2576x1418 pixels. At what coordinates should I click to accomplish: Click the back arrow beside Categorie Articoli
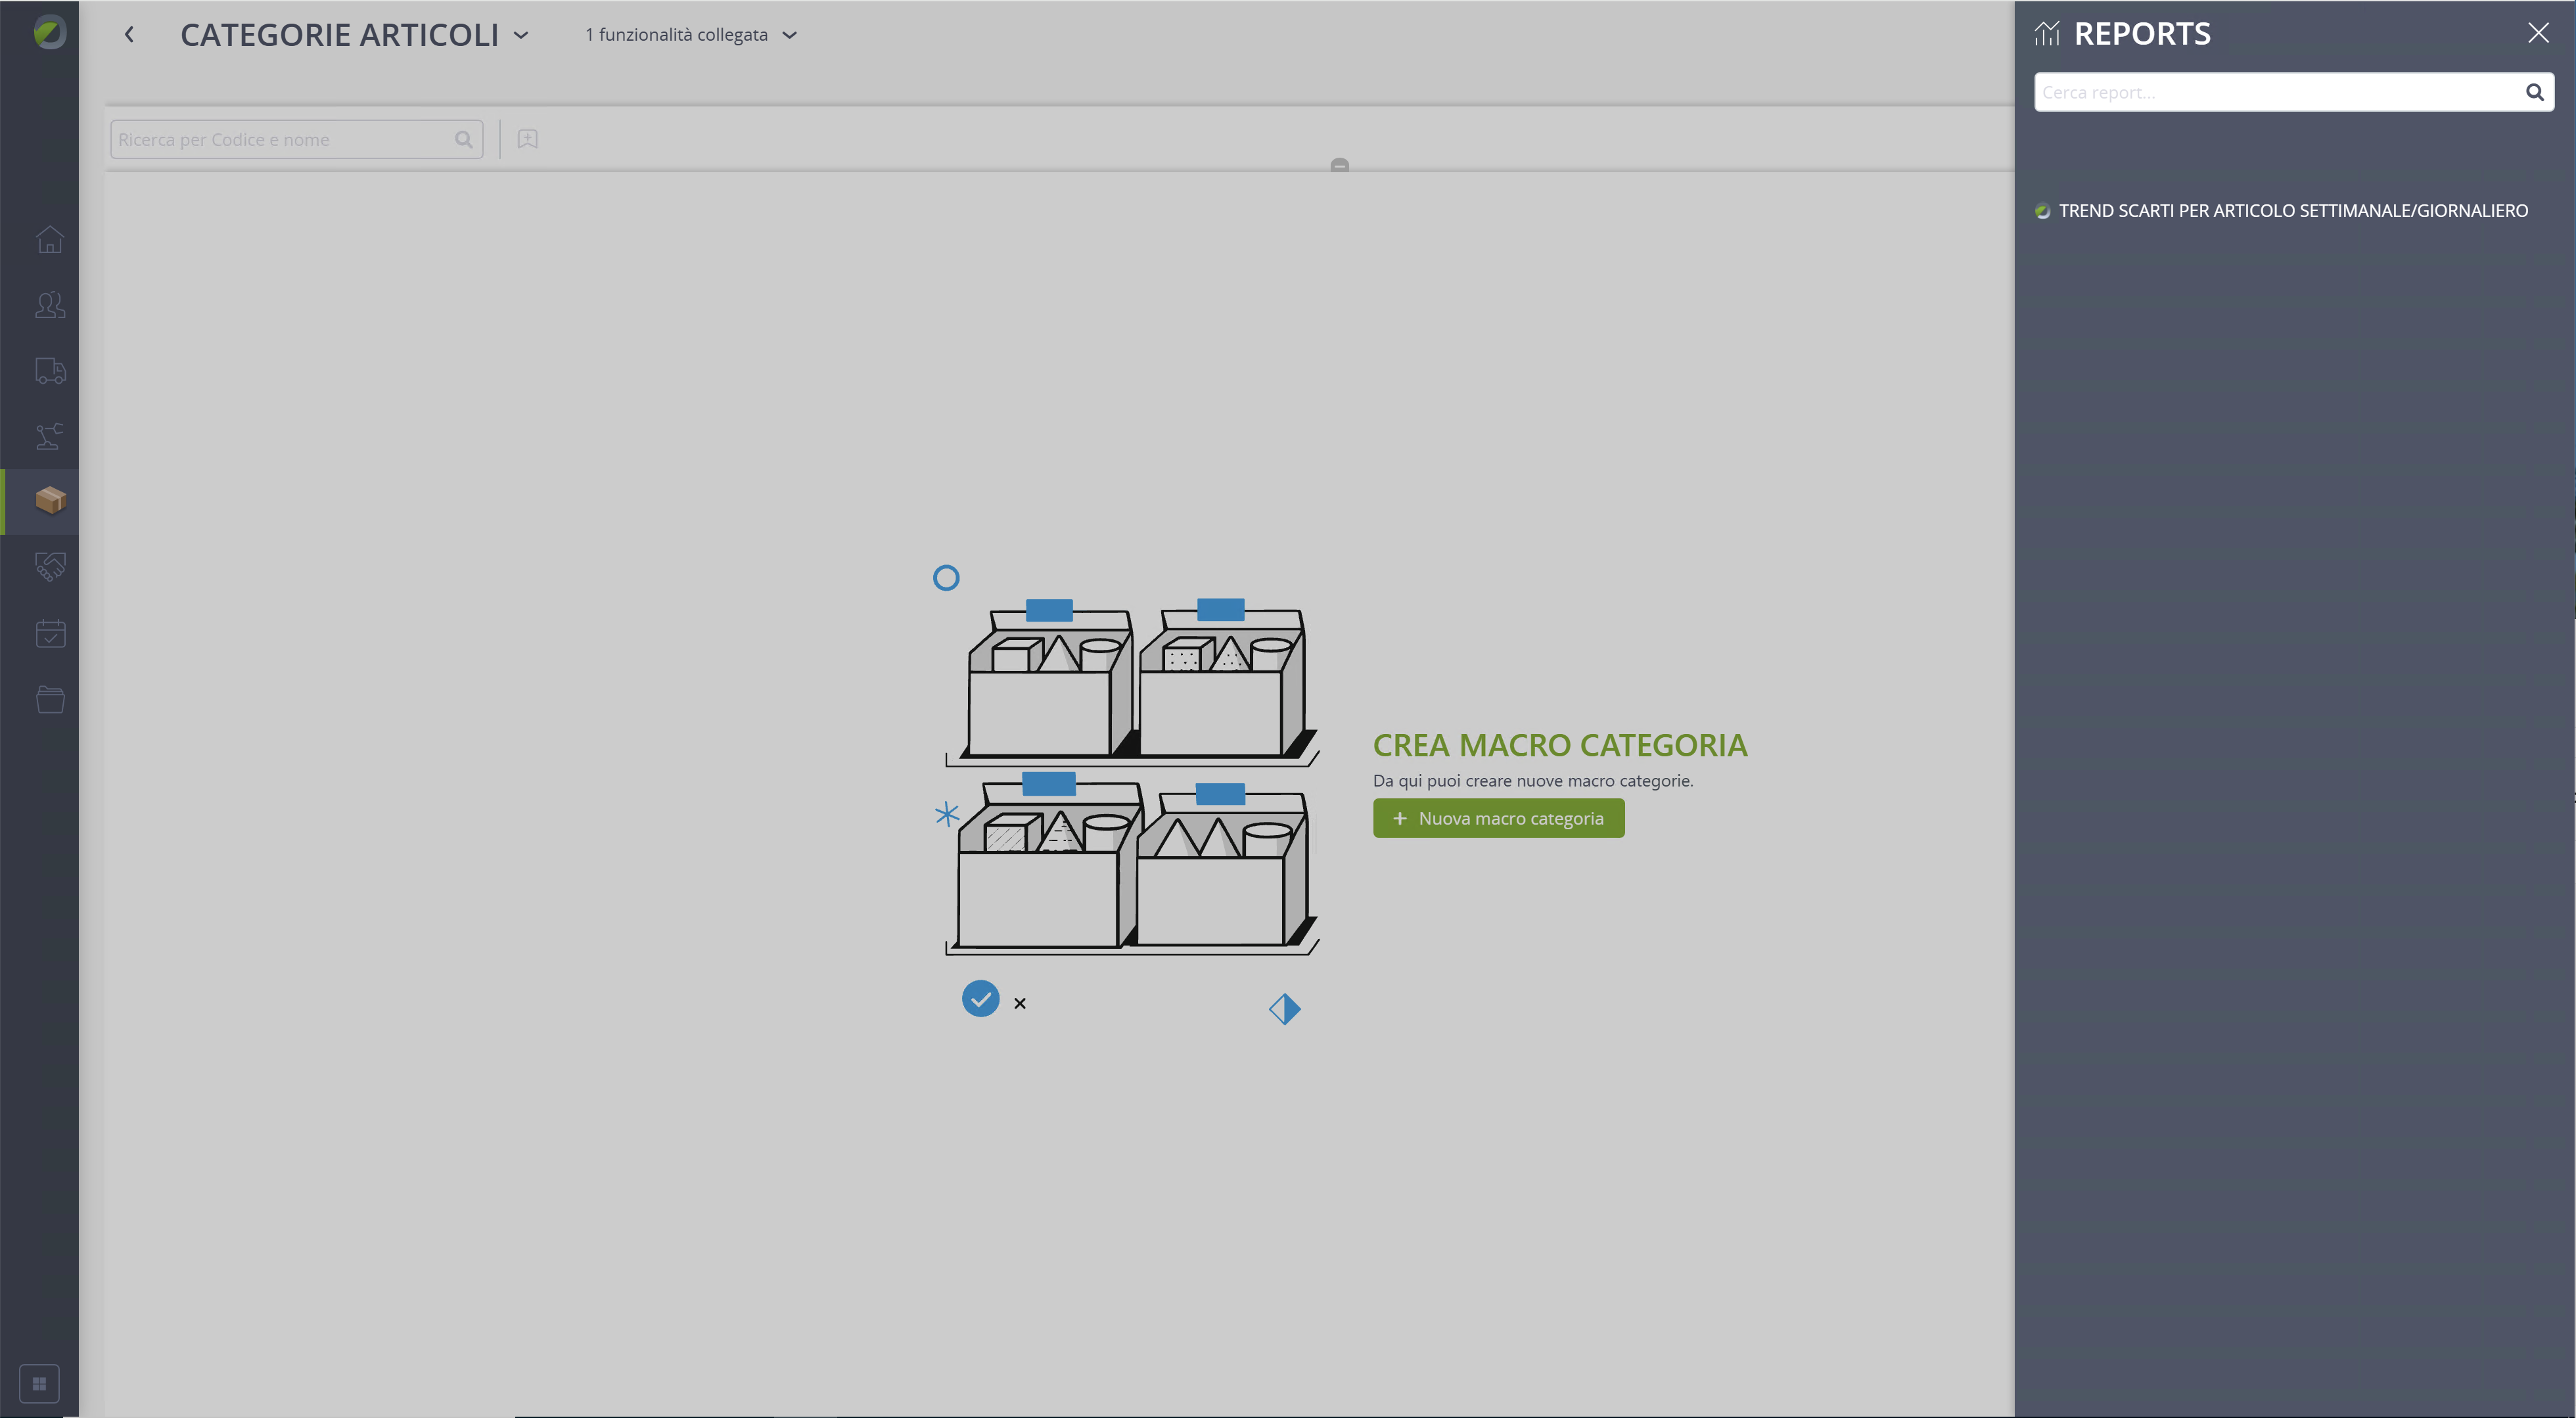(129, 35)
